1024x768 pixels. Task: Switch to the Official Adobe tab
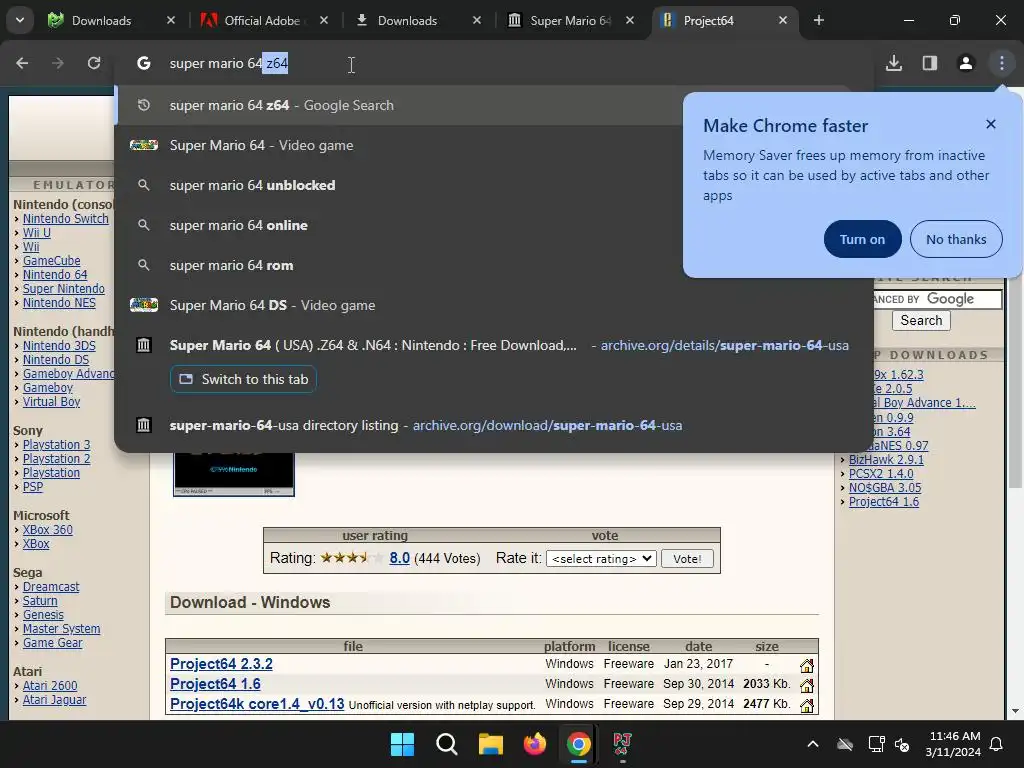click(x=261, y=20)
